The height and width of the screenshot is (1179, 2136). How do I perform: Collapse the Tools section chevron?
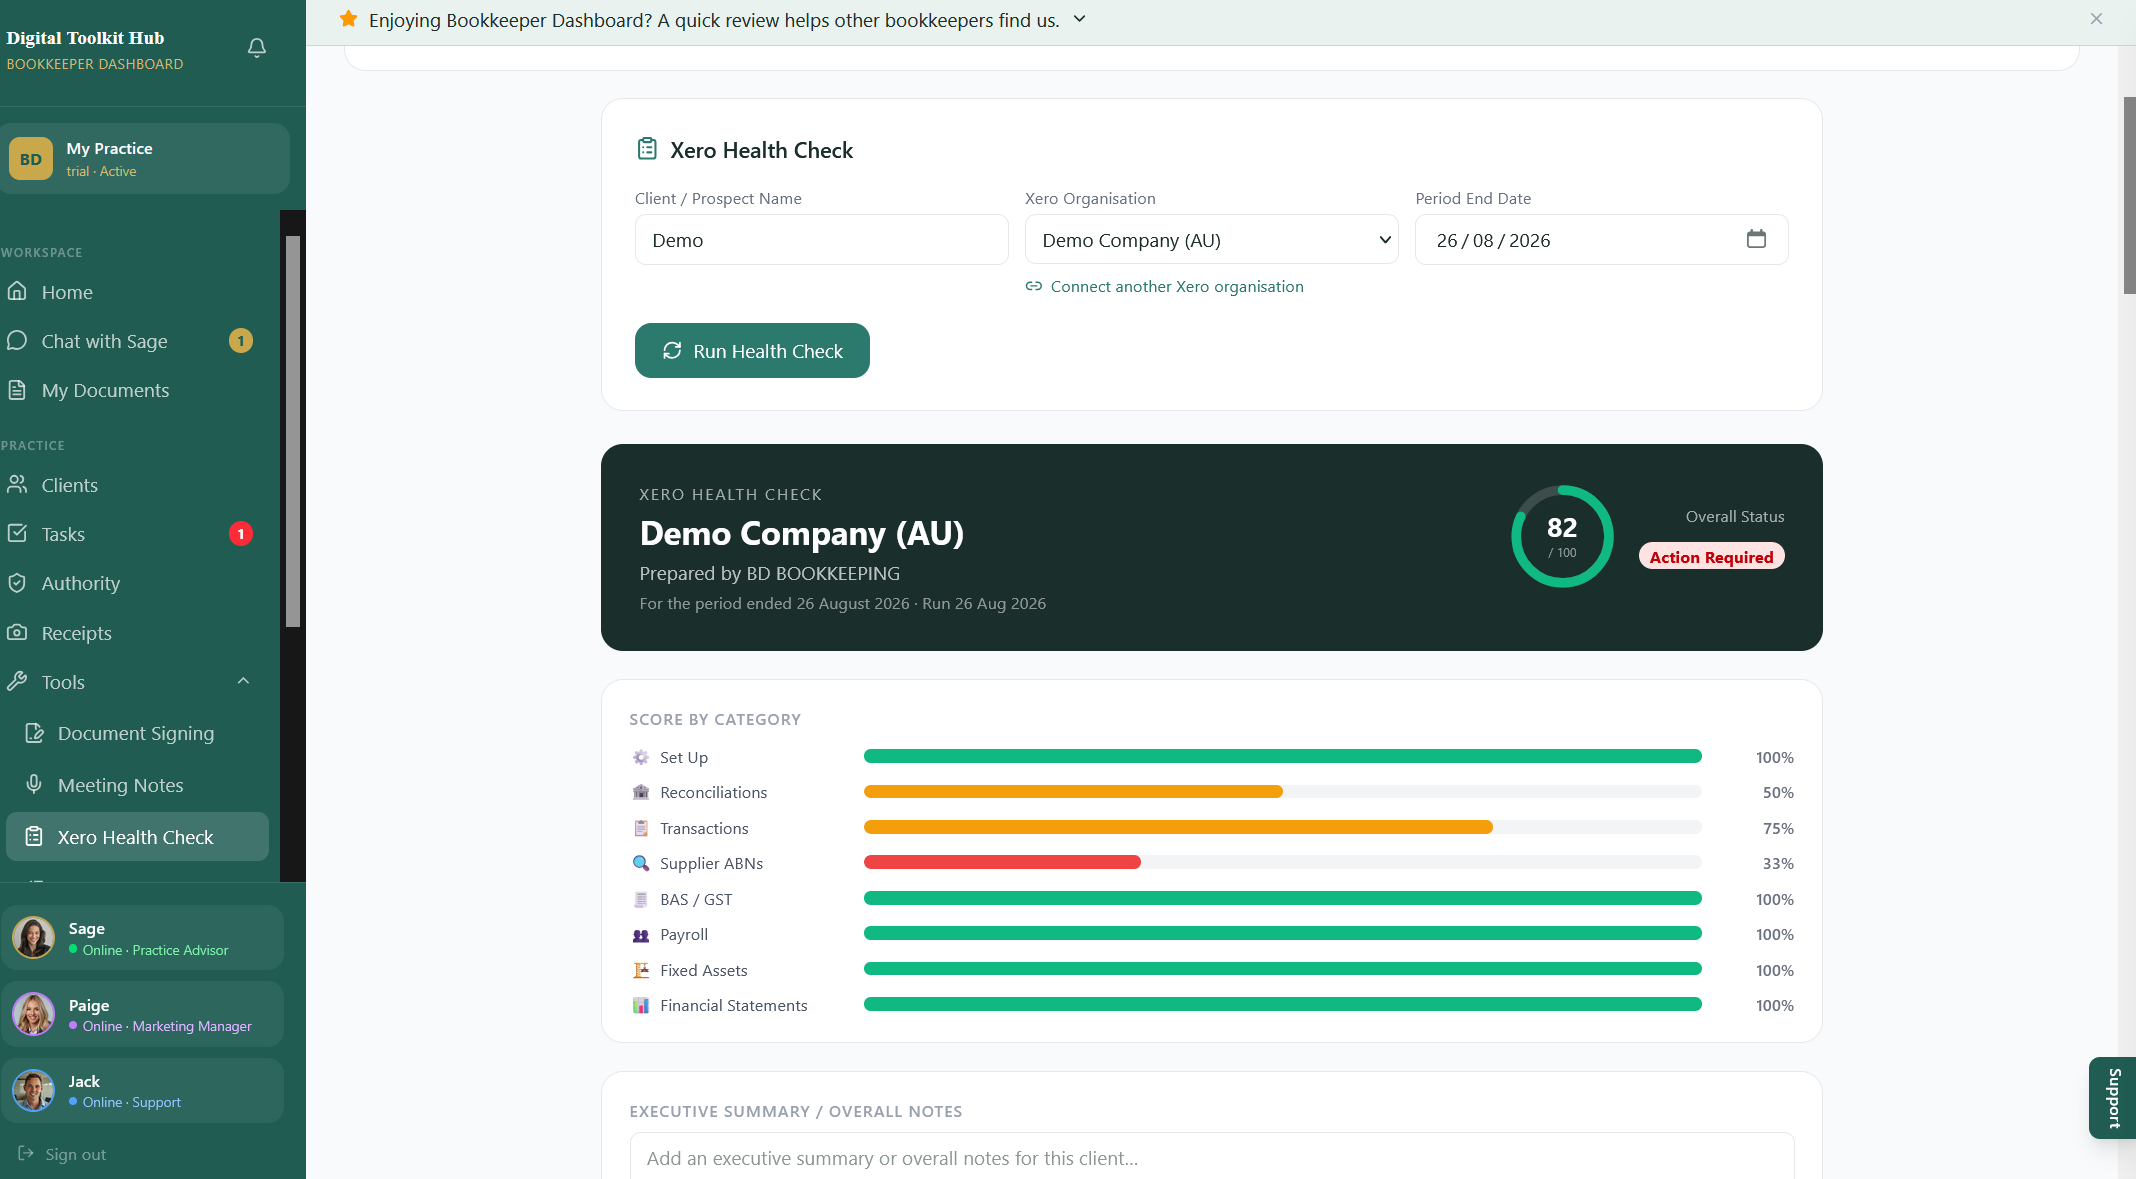pos(243,681)
